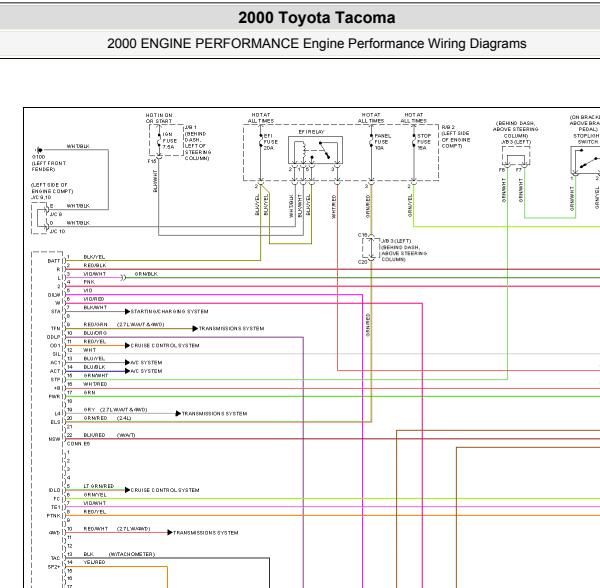Click the 'IDLO' terminal label
This screenshot has height=588, width=600.
pos(55,490)
